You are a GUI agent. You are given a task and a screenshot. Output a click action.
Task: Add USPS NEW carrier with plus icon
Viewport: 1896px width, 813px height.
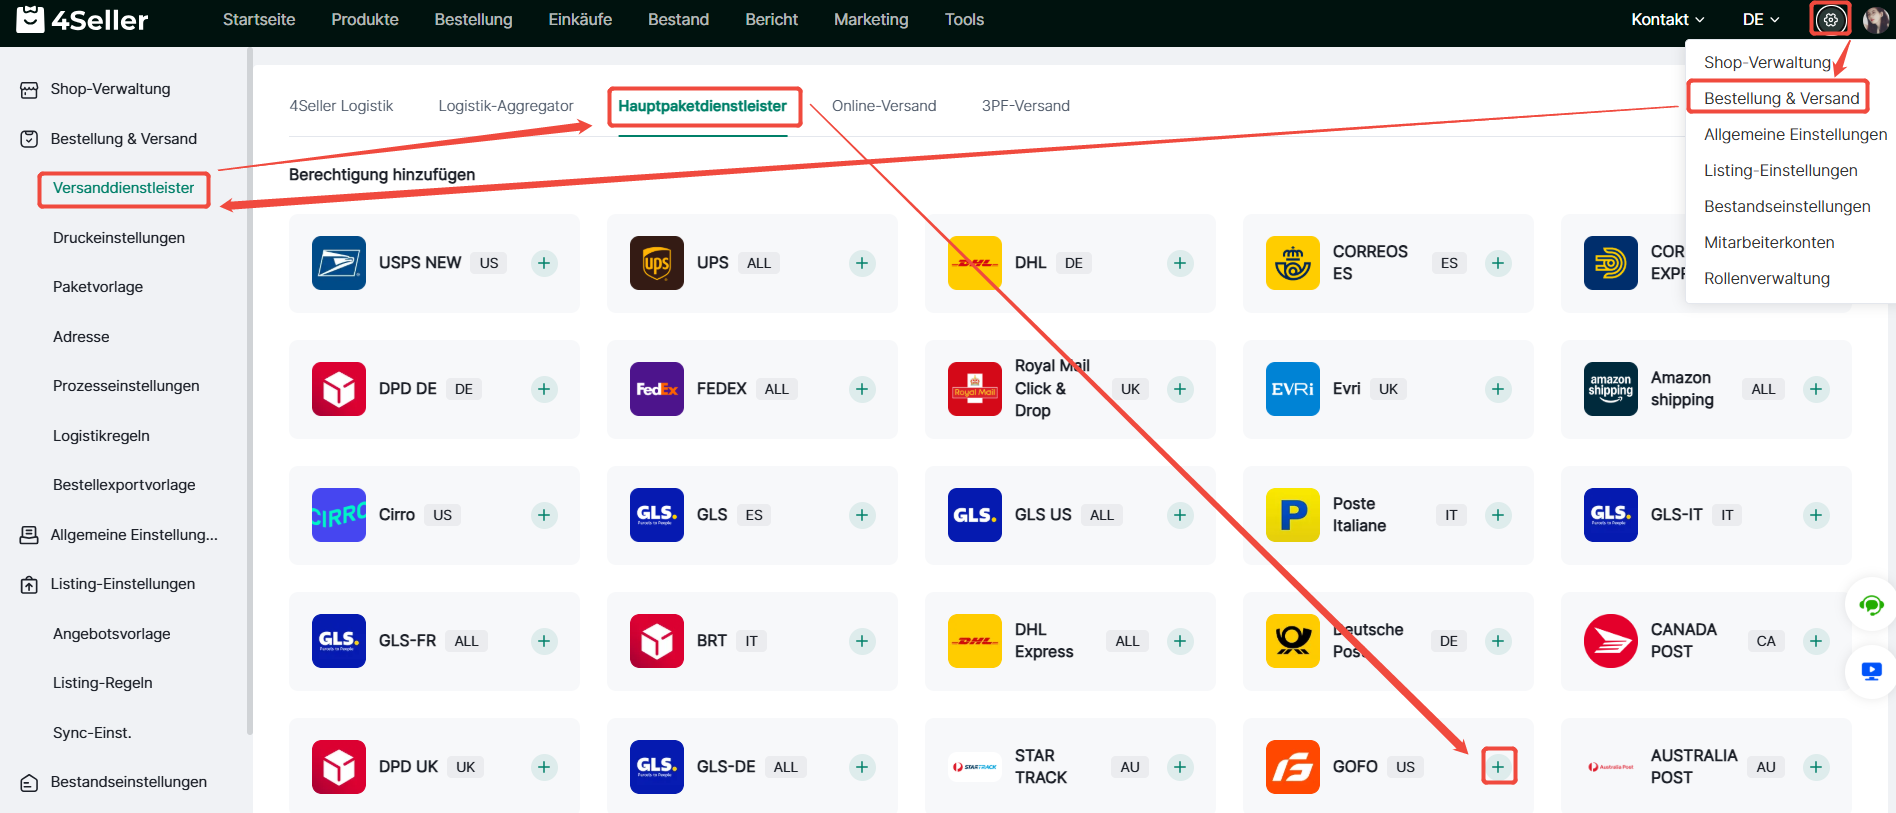click(544, 263)
